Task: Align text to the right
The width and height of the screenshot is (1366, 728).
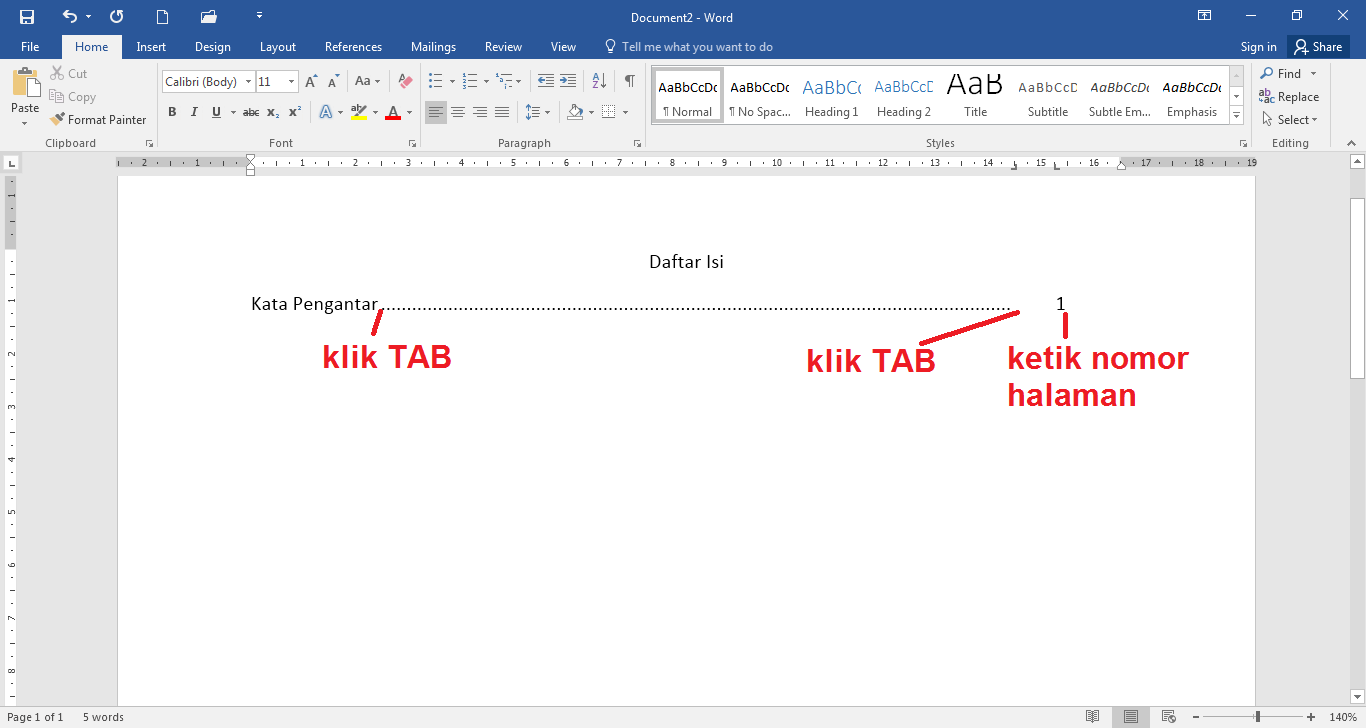Action: coord(480,112)
